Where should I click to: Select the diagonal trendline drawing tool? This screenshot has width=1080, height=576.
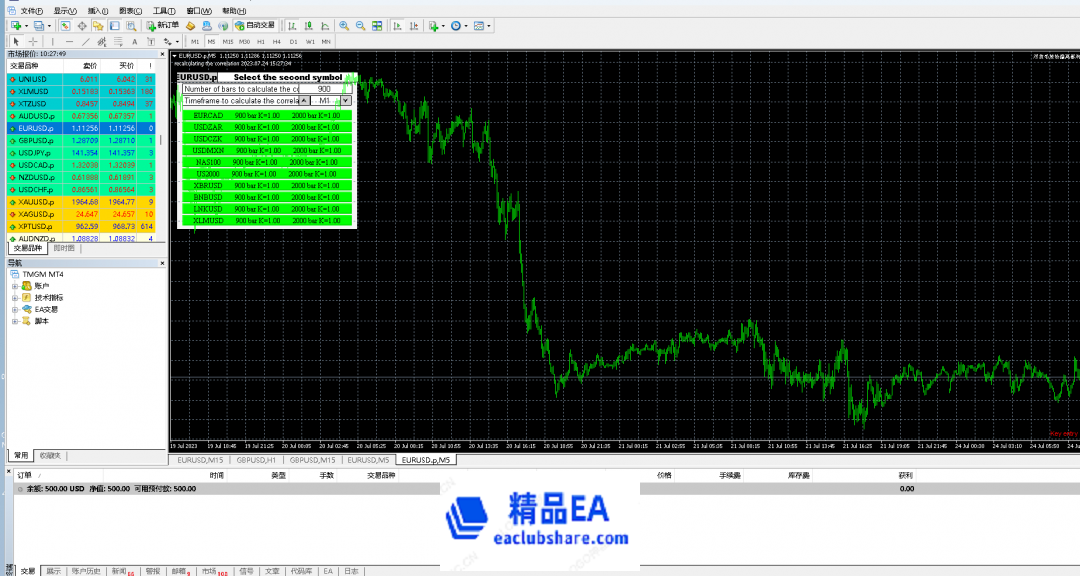point(86,41)
